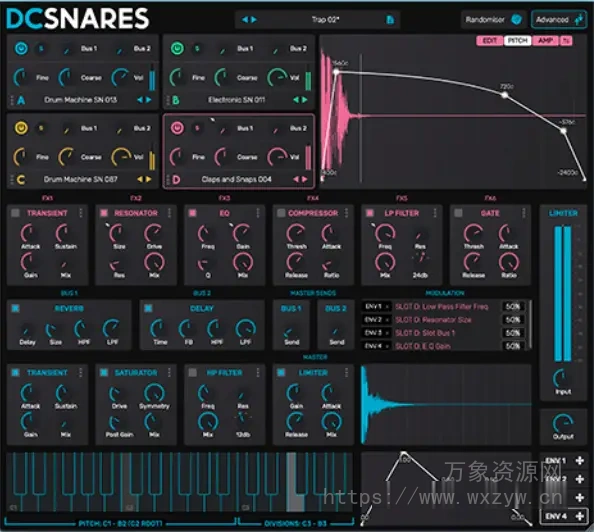Viewport: 594px width, 532px height.
Task: Open master Limiter module options menu
Action: 346,372
